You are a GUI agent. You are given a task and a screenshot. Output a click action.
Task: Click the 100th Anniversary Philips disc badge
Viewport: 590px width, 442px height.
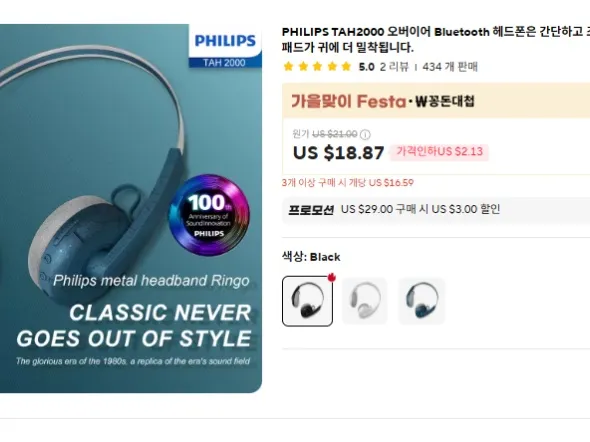[x=209, y=215]
